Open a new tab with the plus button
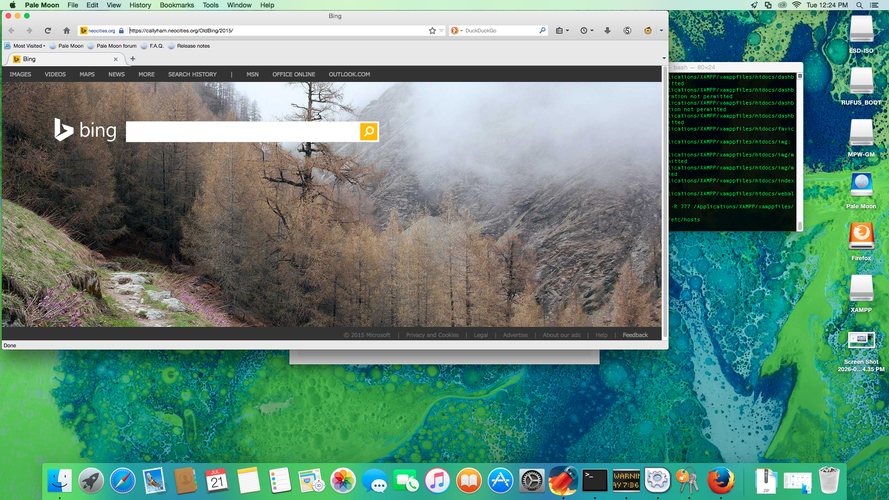 (x=133, y=58)
